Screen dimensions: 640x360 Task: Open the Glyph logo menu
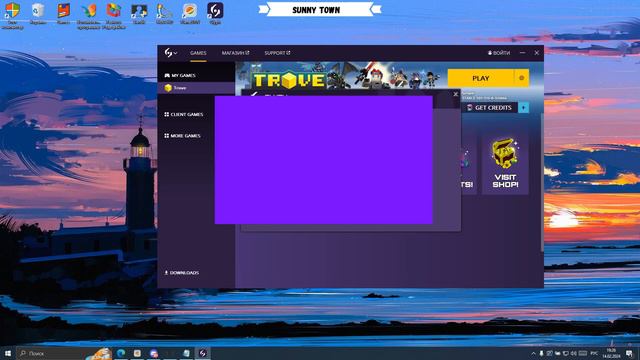pos(171,53)
